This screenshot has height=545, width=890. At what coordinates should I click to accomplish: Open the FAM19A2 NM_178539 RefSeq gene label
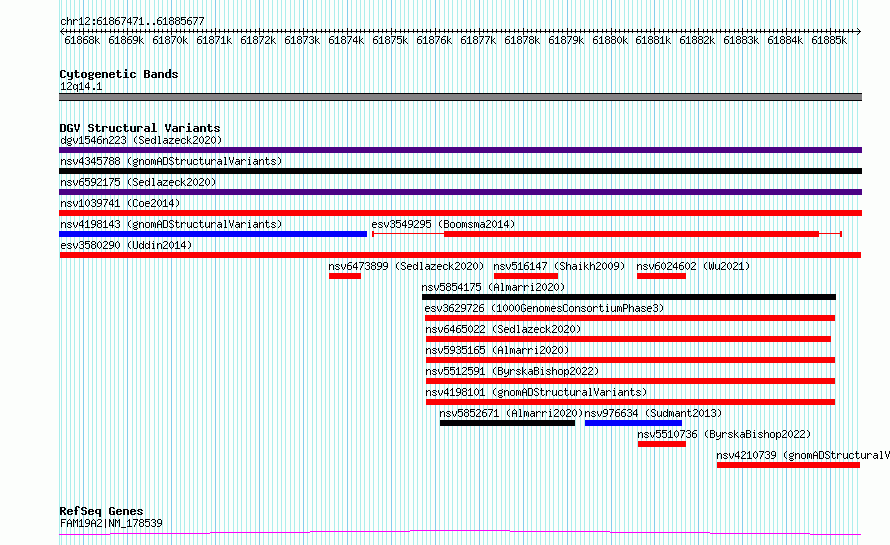tap(111, 523)
